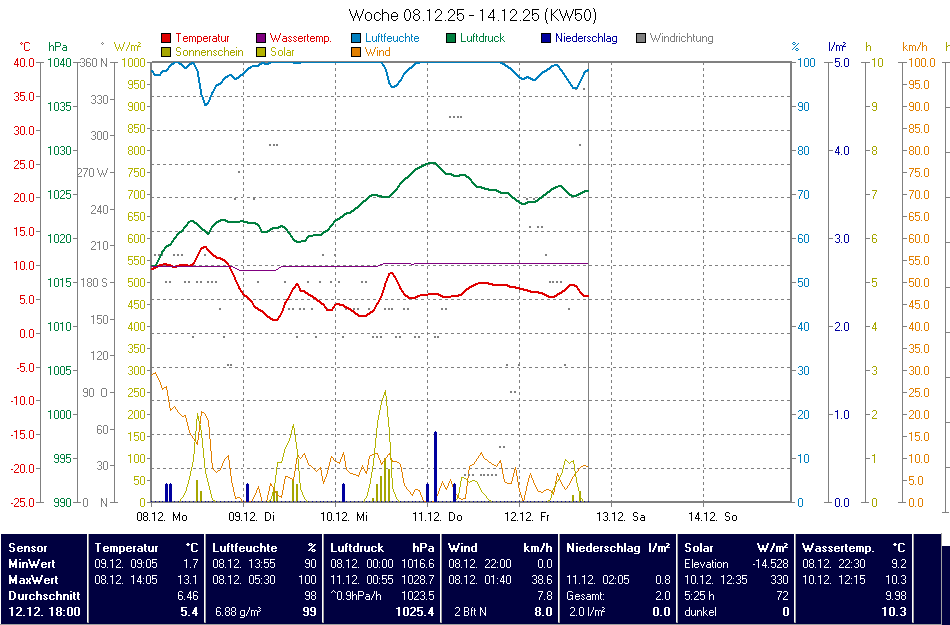Click the green Luftdruck legend square
The width and height of the screenshot is (950, 625).
point(452,39)
